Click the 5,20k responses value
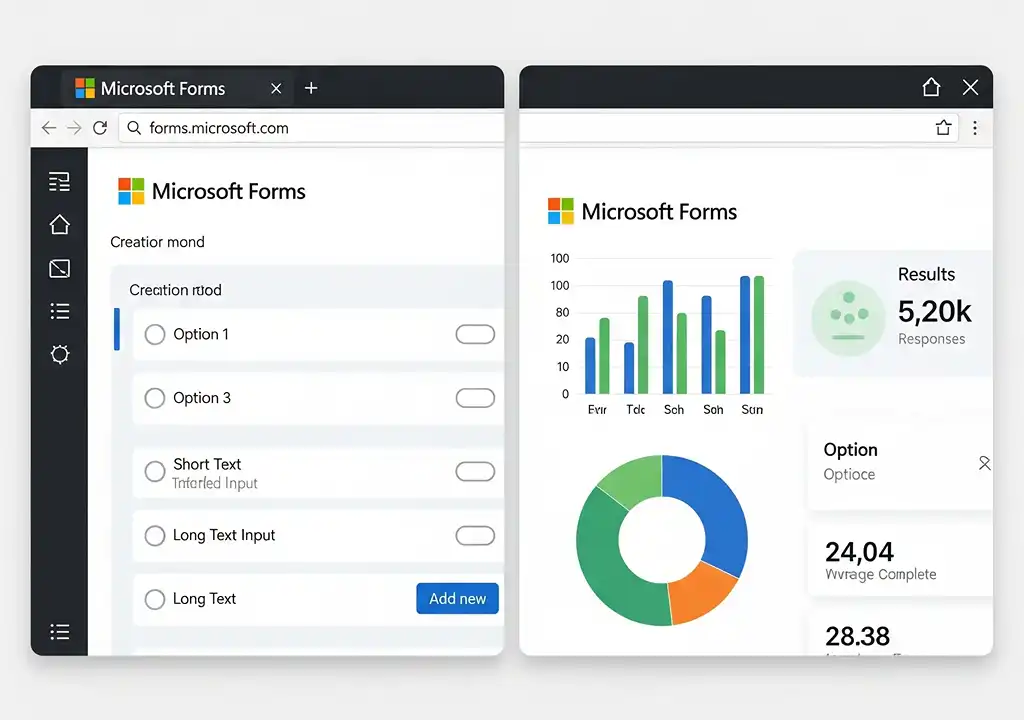The height and width of the screenshot is (720, 1024). 935,311
